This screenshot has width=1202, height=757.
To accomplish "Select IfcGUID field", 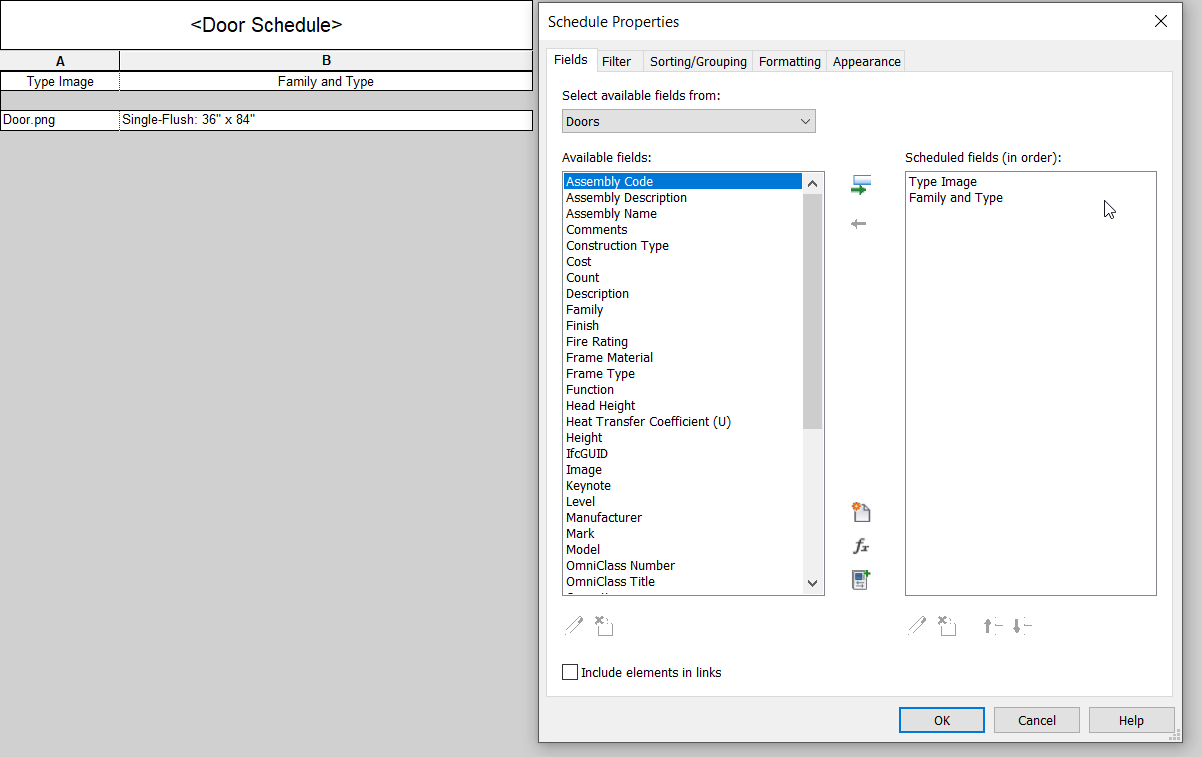I will (x=683, y=454).
